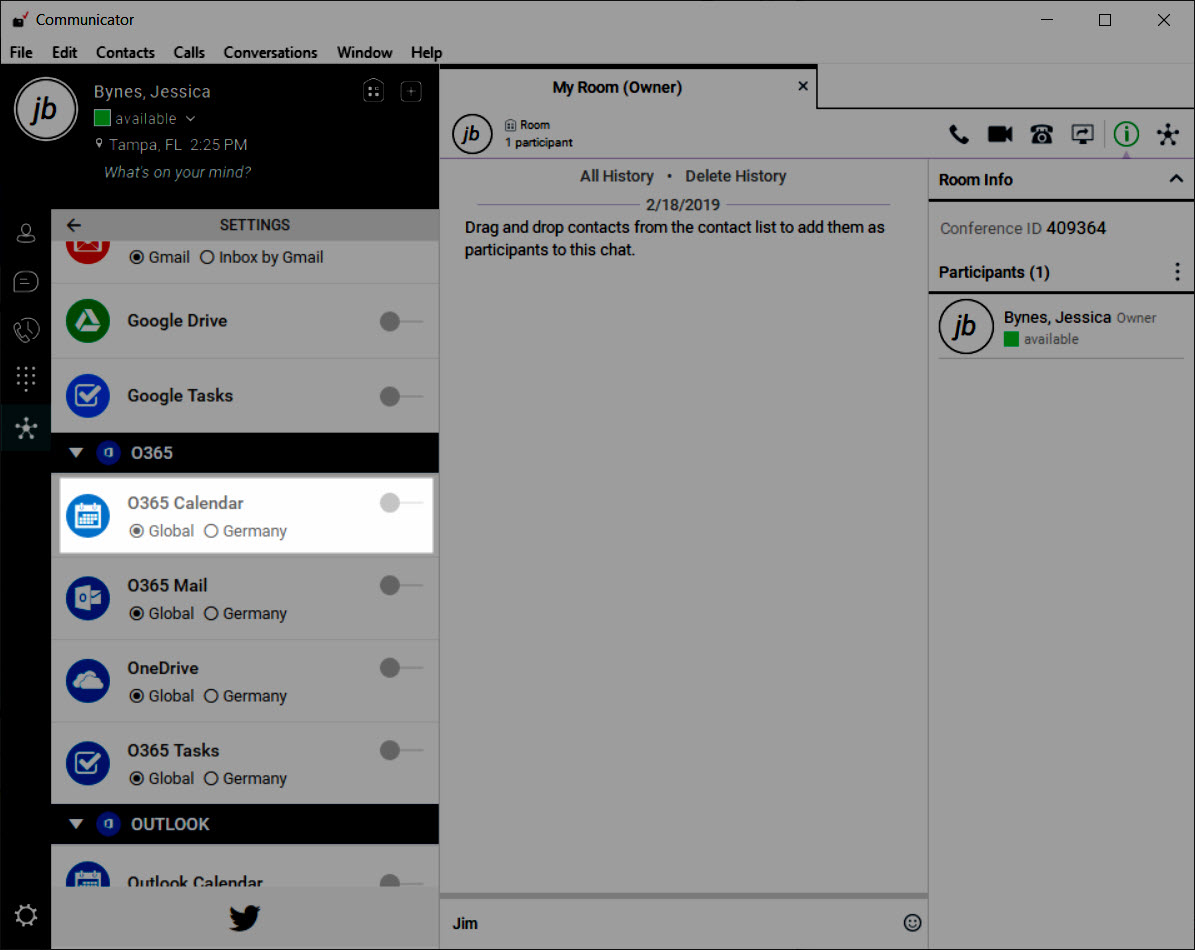Select Global for O365 Mail
Screen dimensions: 1195x950
coord(136,613)
